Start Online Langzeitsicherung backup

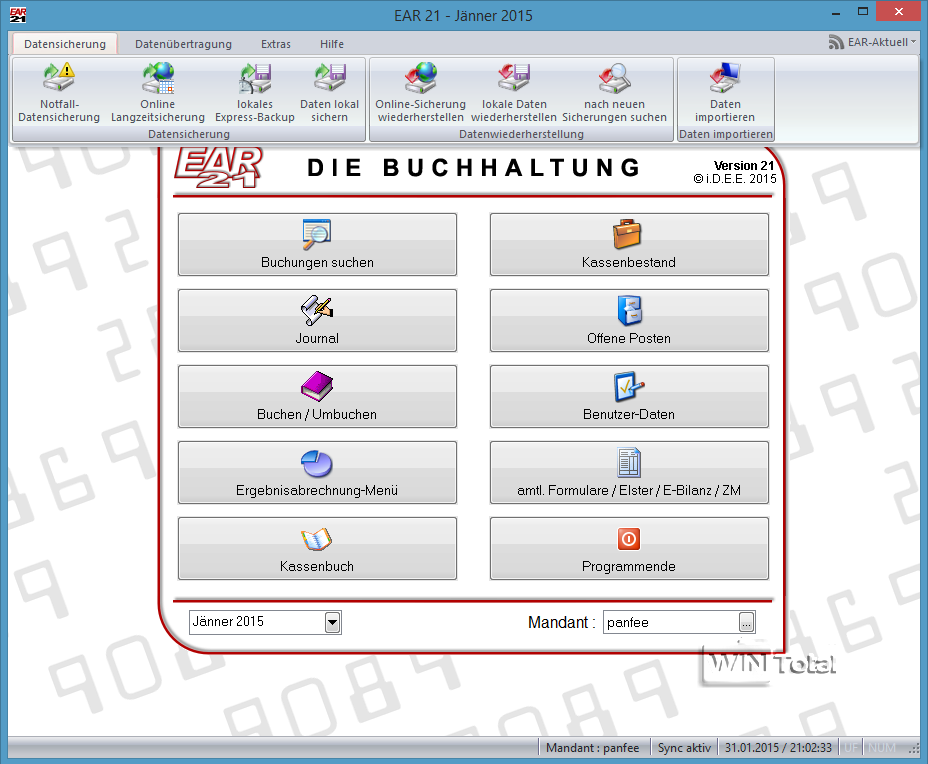pyautogui.click(x=157, y=92)
